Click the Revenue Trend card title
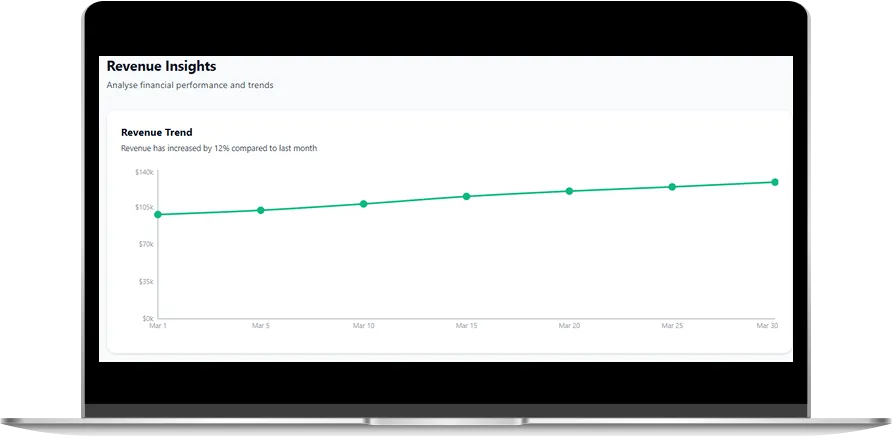The width and height of the screenshot is (892, 436). (156, 132)
